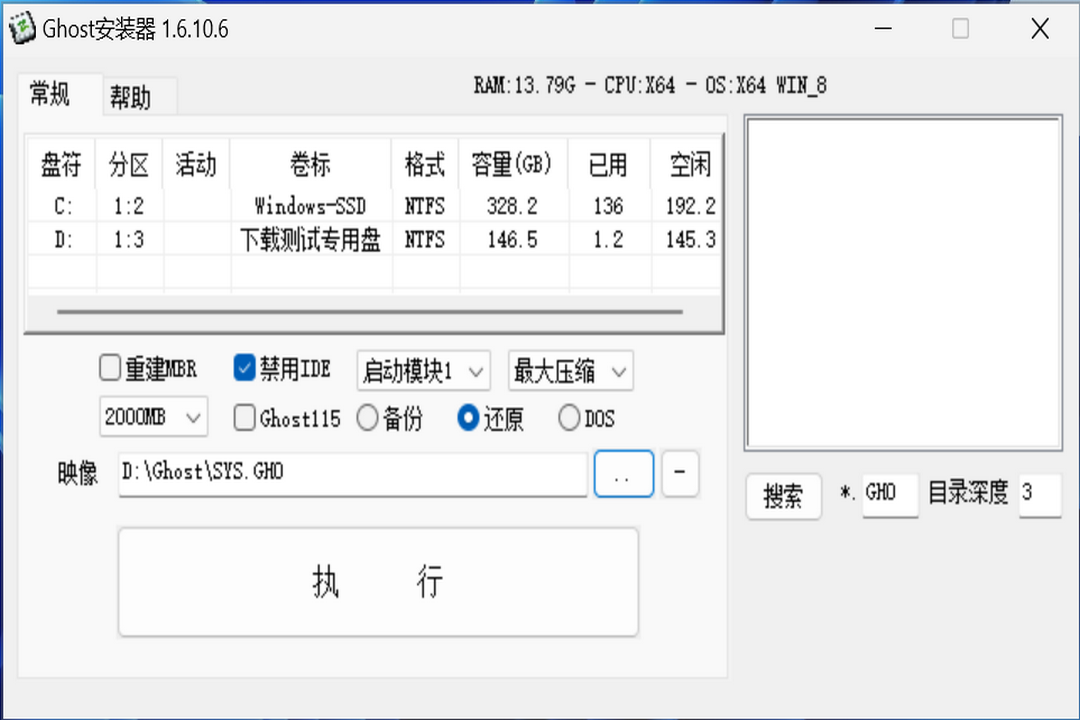
Task: Enable the Ghost115 checkbox
Action: (x=244, y=418)
